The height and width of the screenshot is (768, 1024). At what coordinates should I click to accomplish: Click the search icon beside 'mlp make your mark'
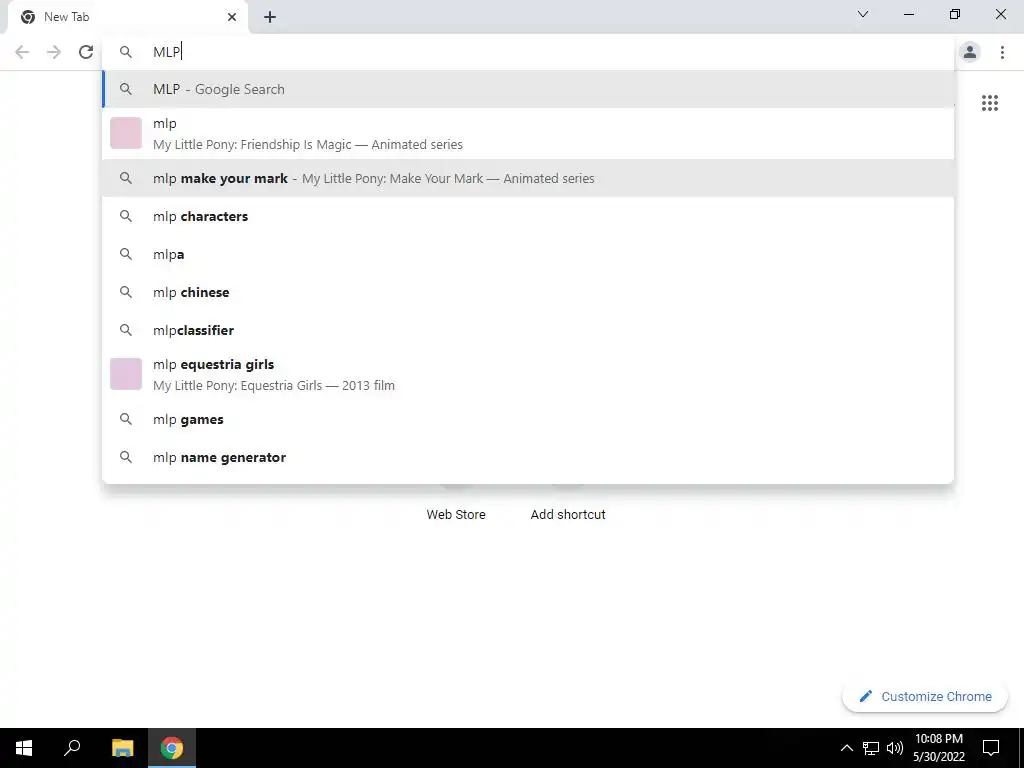126,178
